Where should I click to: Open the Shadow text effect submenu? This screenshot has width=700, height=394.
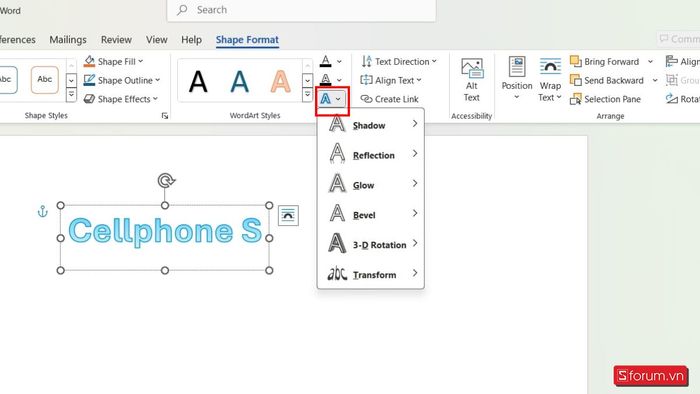pos(371,125)
